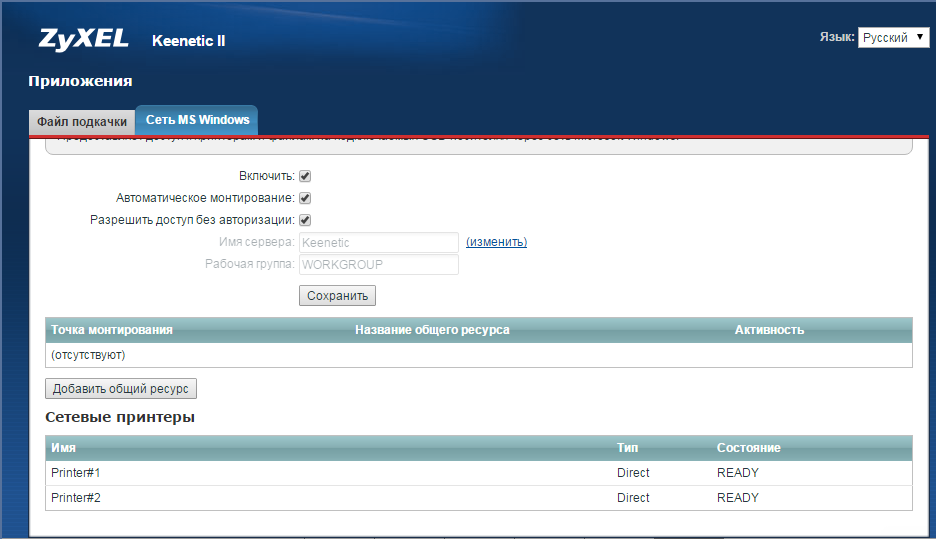Click the Точка монтирования column header
Screen dimensions: 936x539
tap(112, 330)
